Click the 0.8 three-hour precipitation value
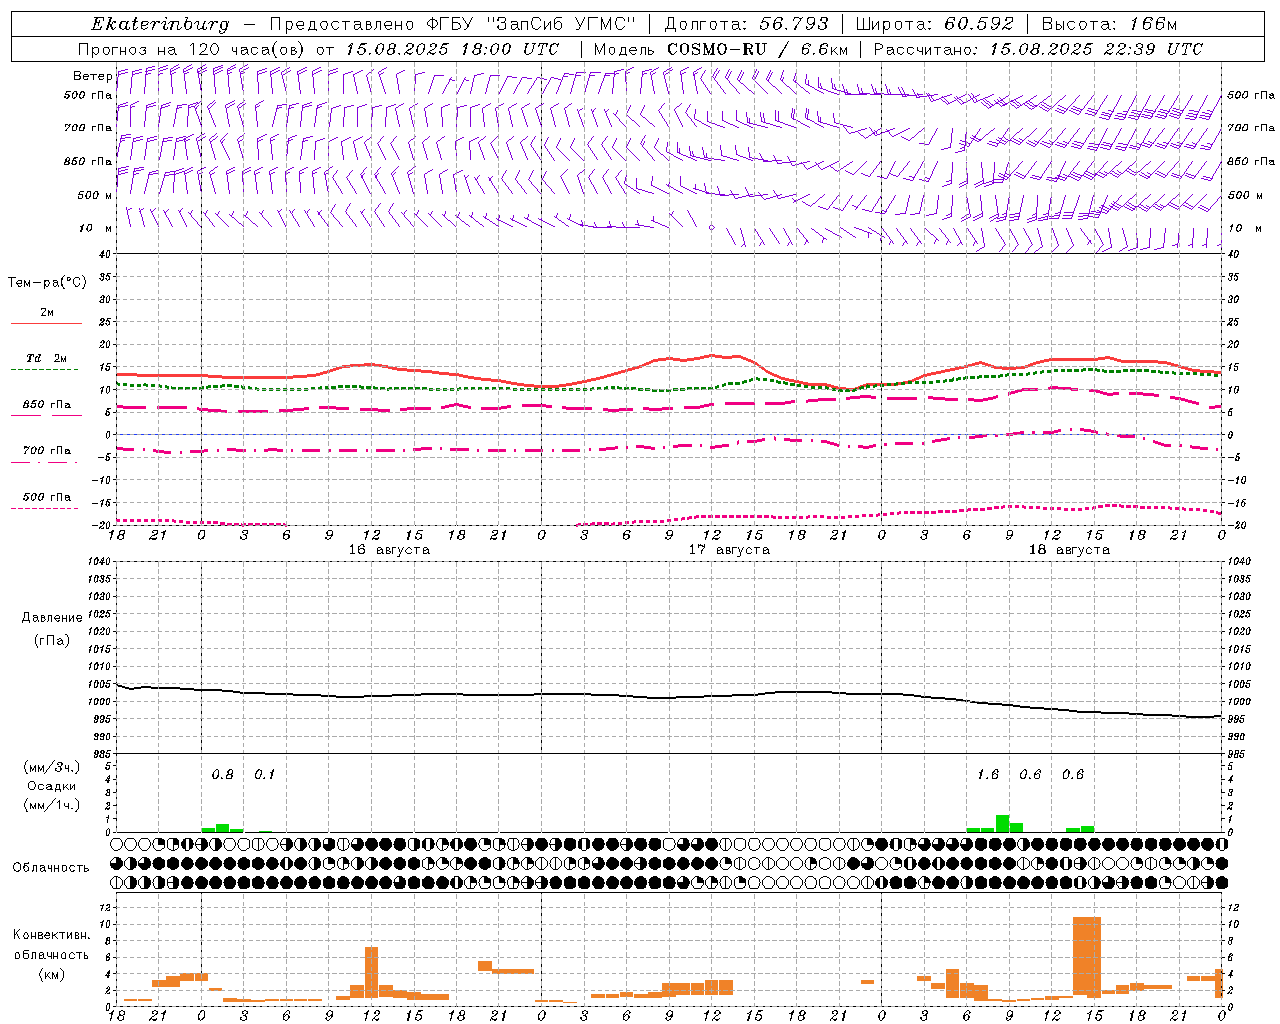The height and width of the screenshot is (1024, 1280). tap(222, 774)
